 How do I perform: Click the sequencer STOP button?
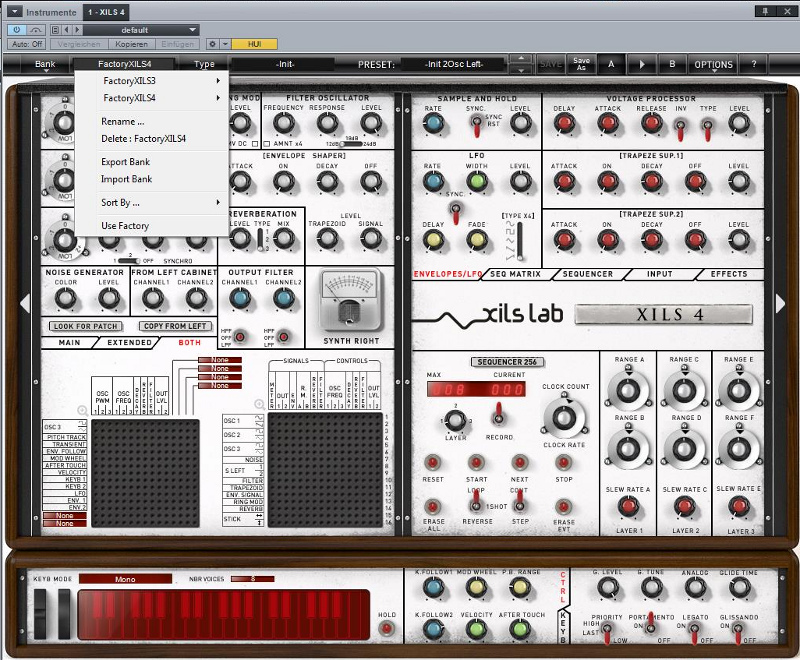563,463
